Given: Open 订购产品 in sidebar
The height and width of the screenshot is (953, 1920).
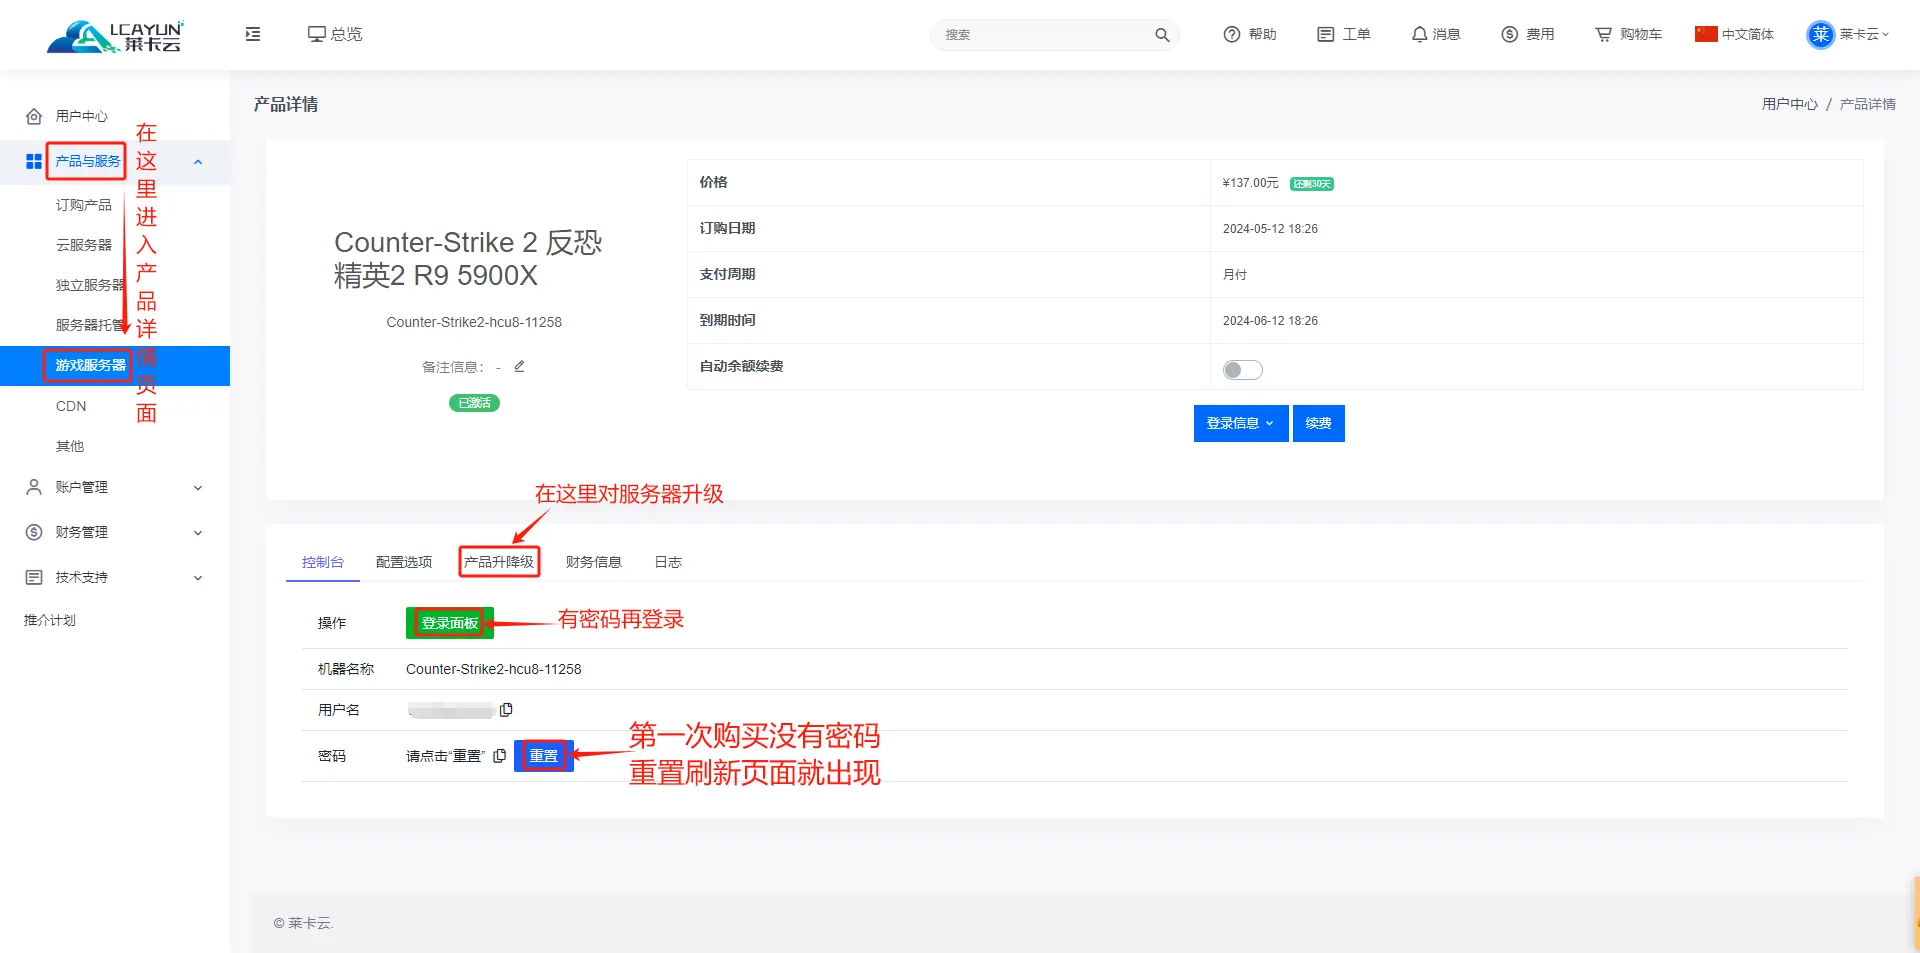Looking at the screenshot, I should 84,205.
